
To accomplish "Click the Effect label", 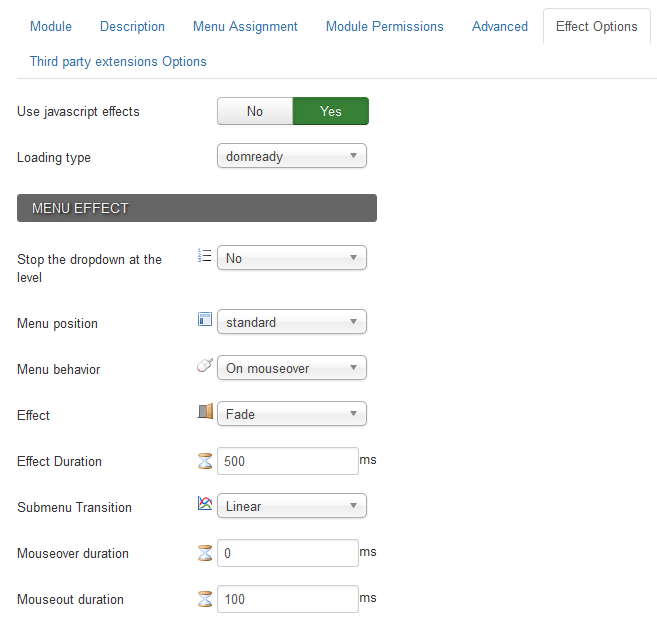I will coord(33,415).
